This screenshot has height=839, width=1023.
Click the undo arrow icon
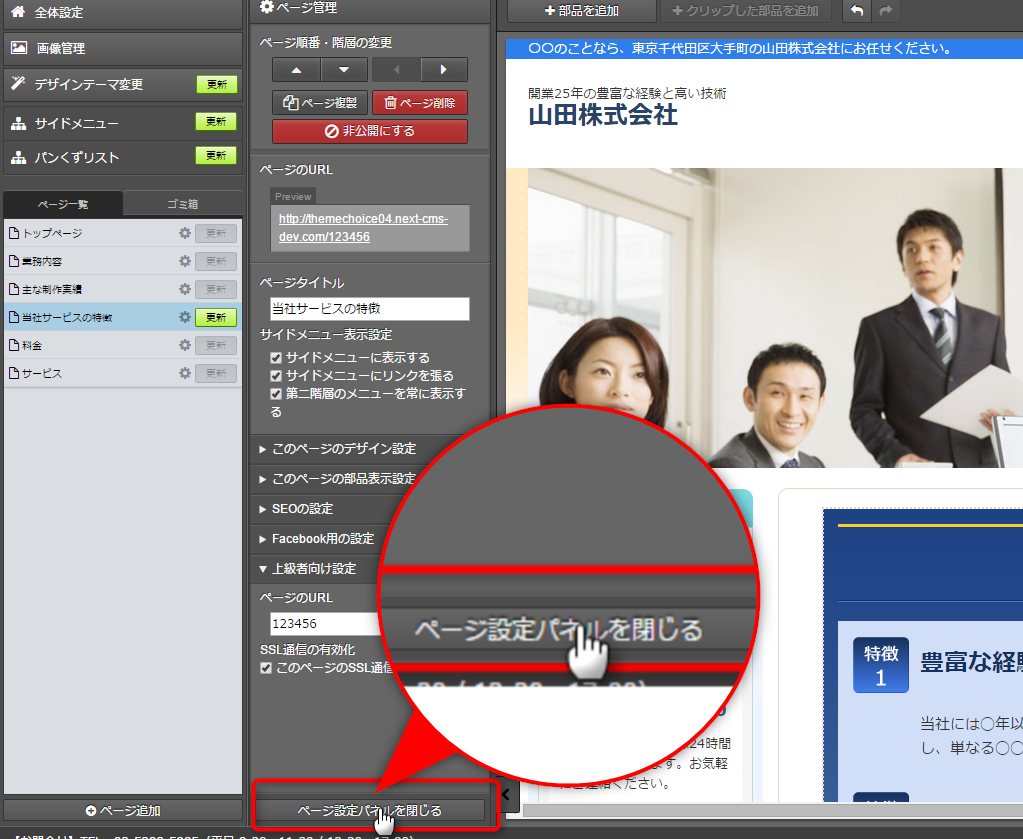click(857, 11)
